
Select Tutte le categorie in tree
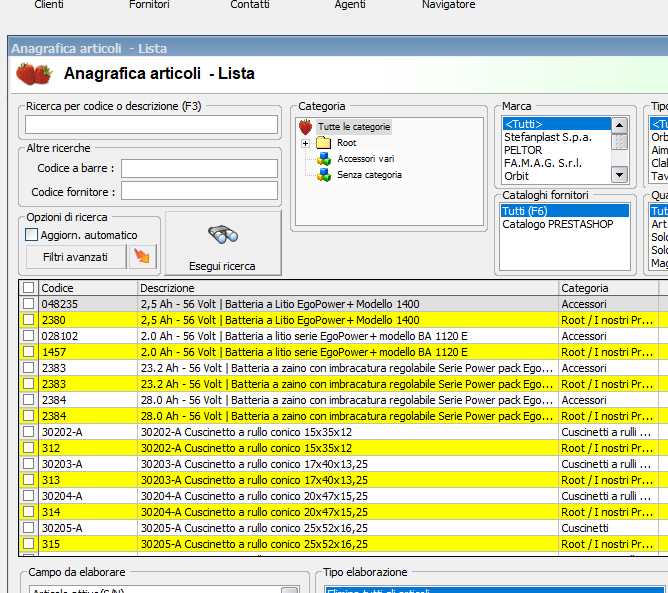pyautogui.click(x=354, y=127)
